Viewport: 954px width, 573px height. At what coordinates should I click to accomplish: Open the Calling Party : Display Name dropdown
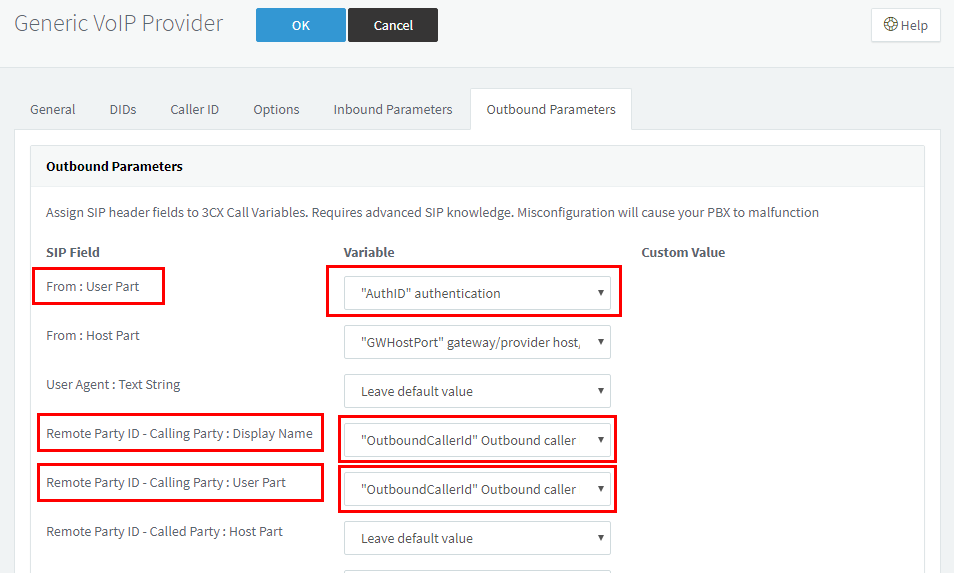pyautogui.click(x=477, y=440)
